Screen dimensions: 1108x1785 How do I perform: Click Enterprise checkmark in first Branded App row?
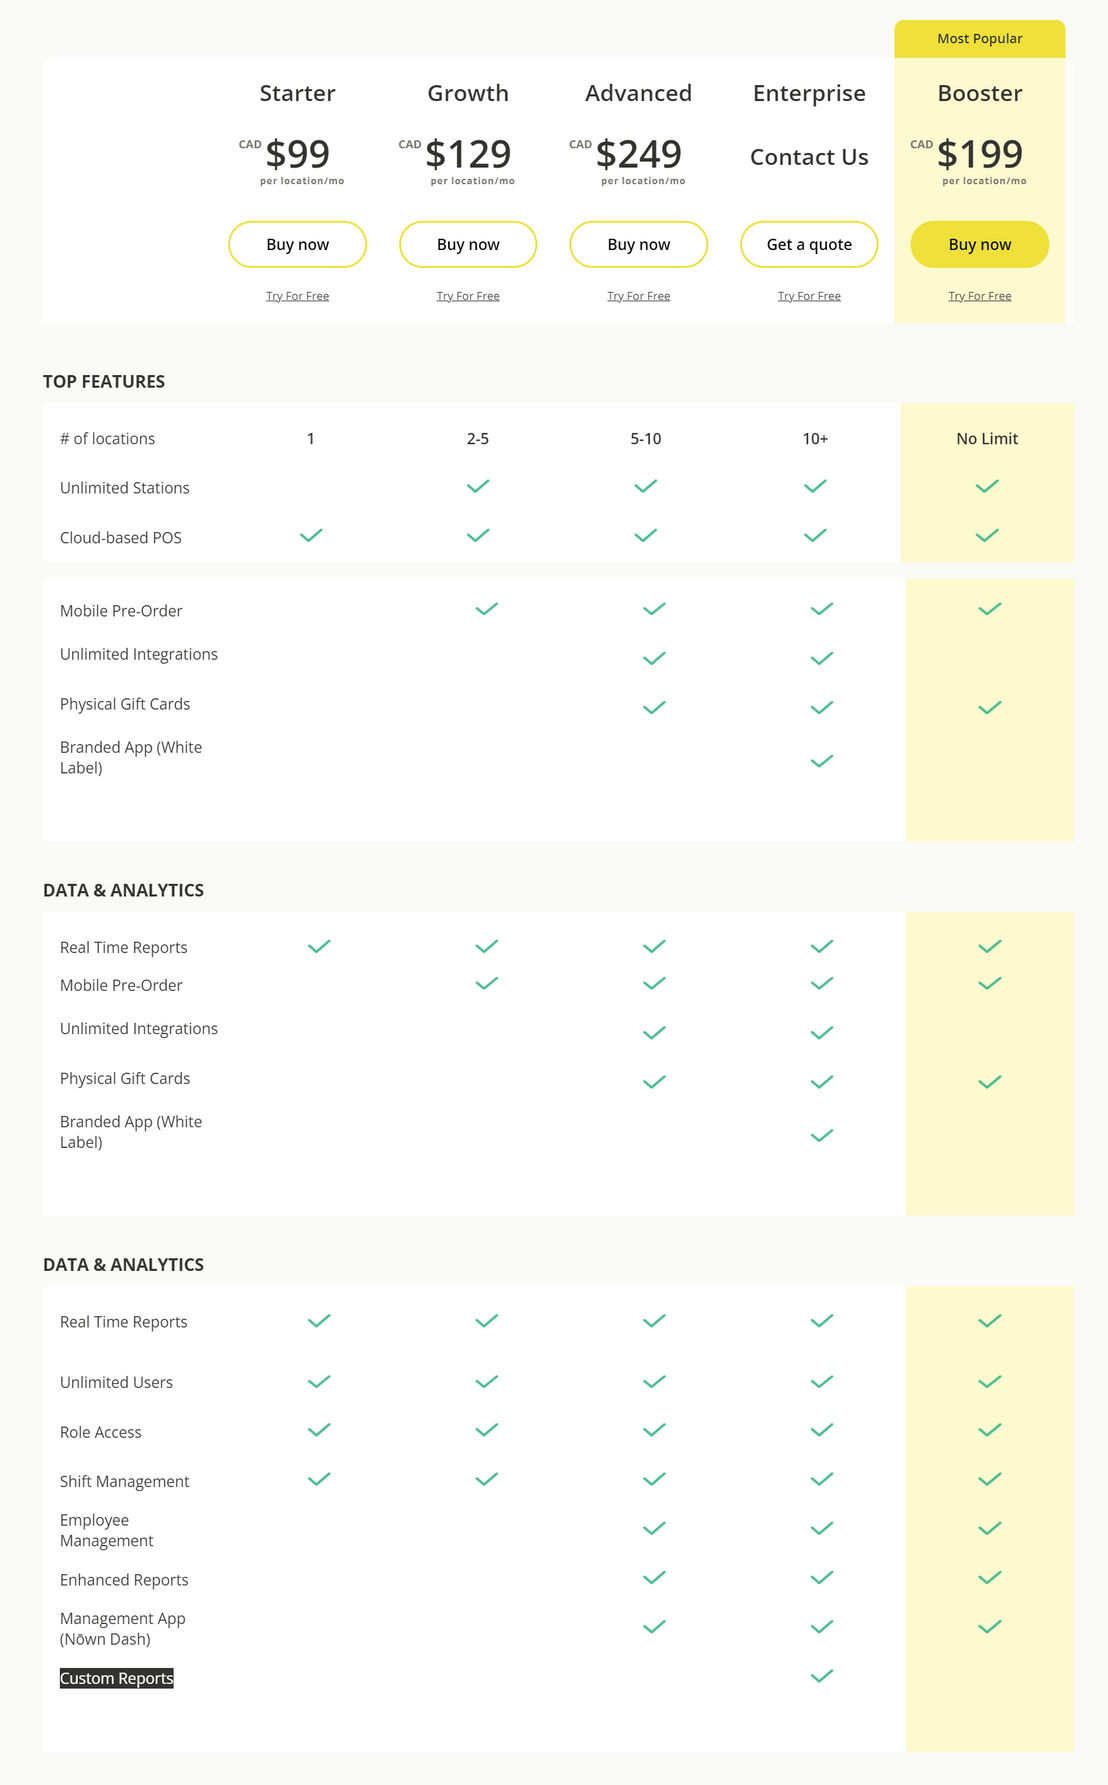click(x=822, y=762)
